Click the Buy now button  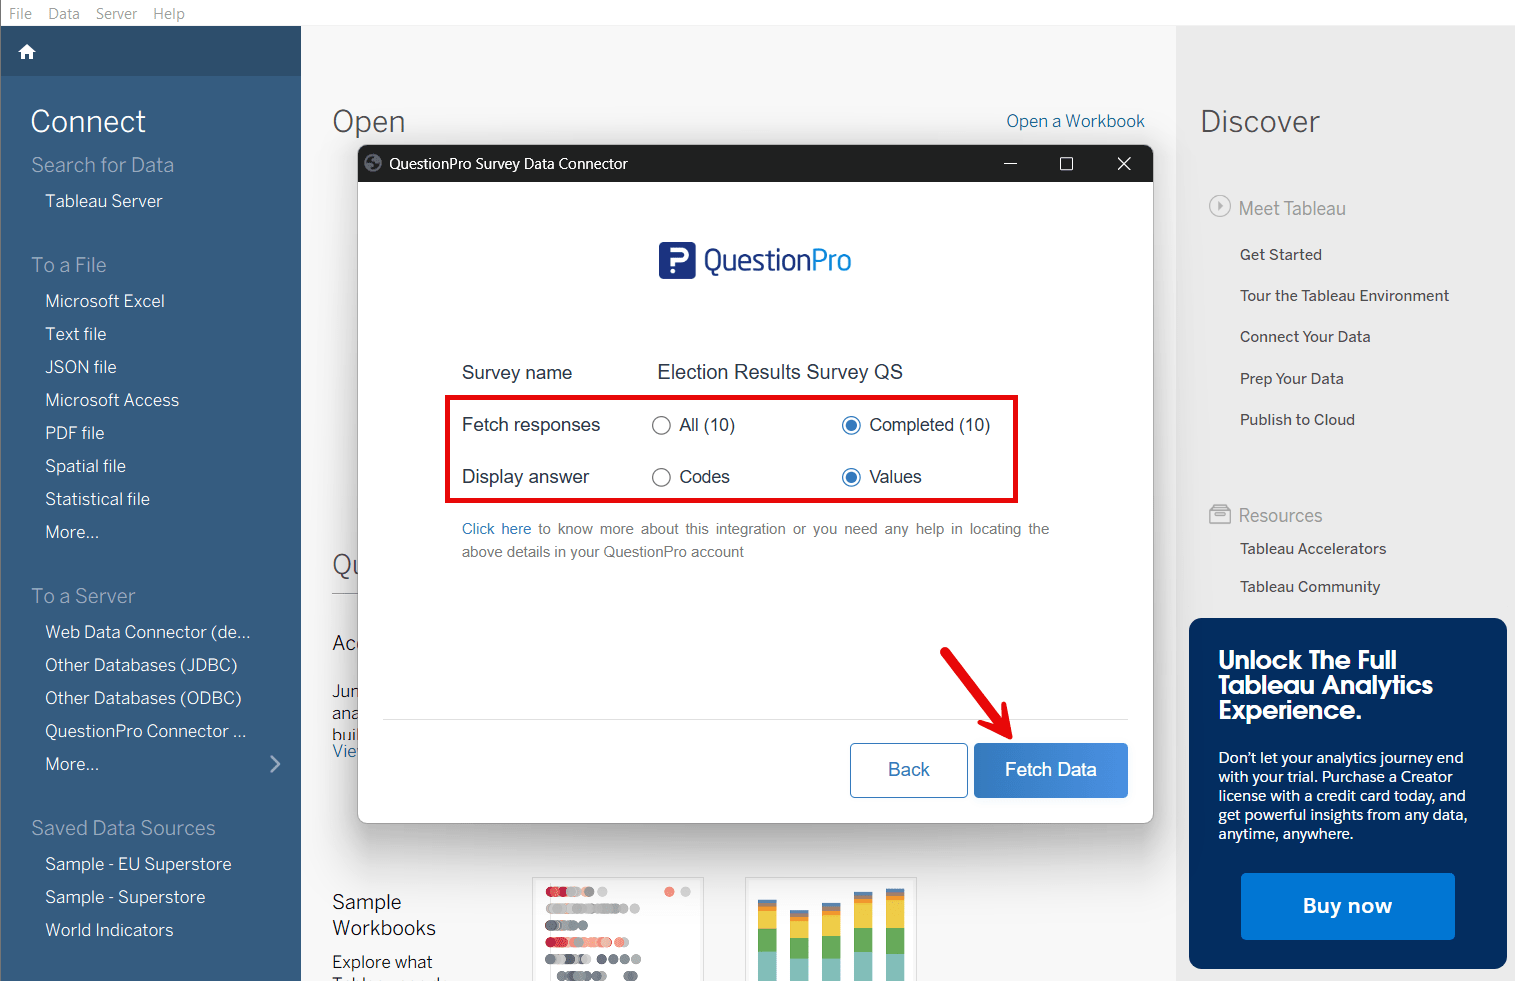(1348, 906)
